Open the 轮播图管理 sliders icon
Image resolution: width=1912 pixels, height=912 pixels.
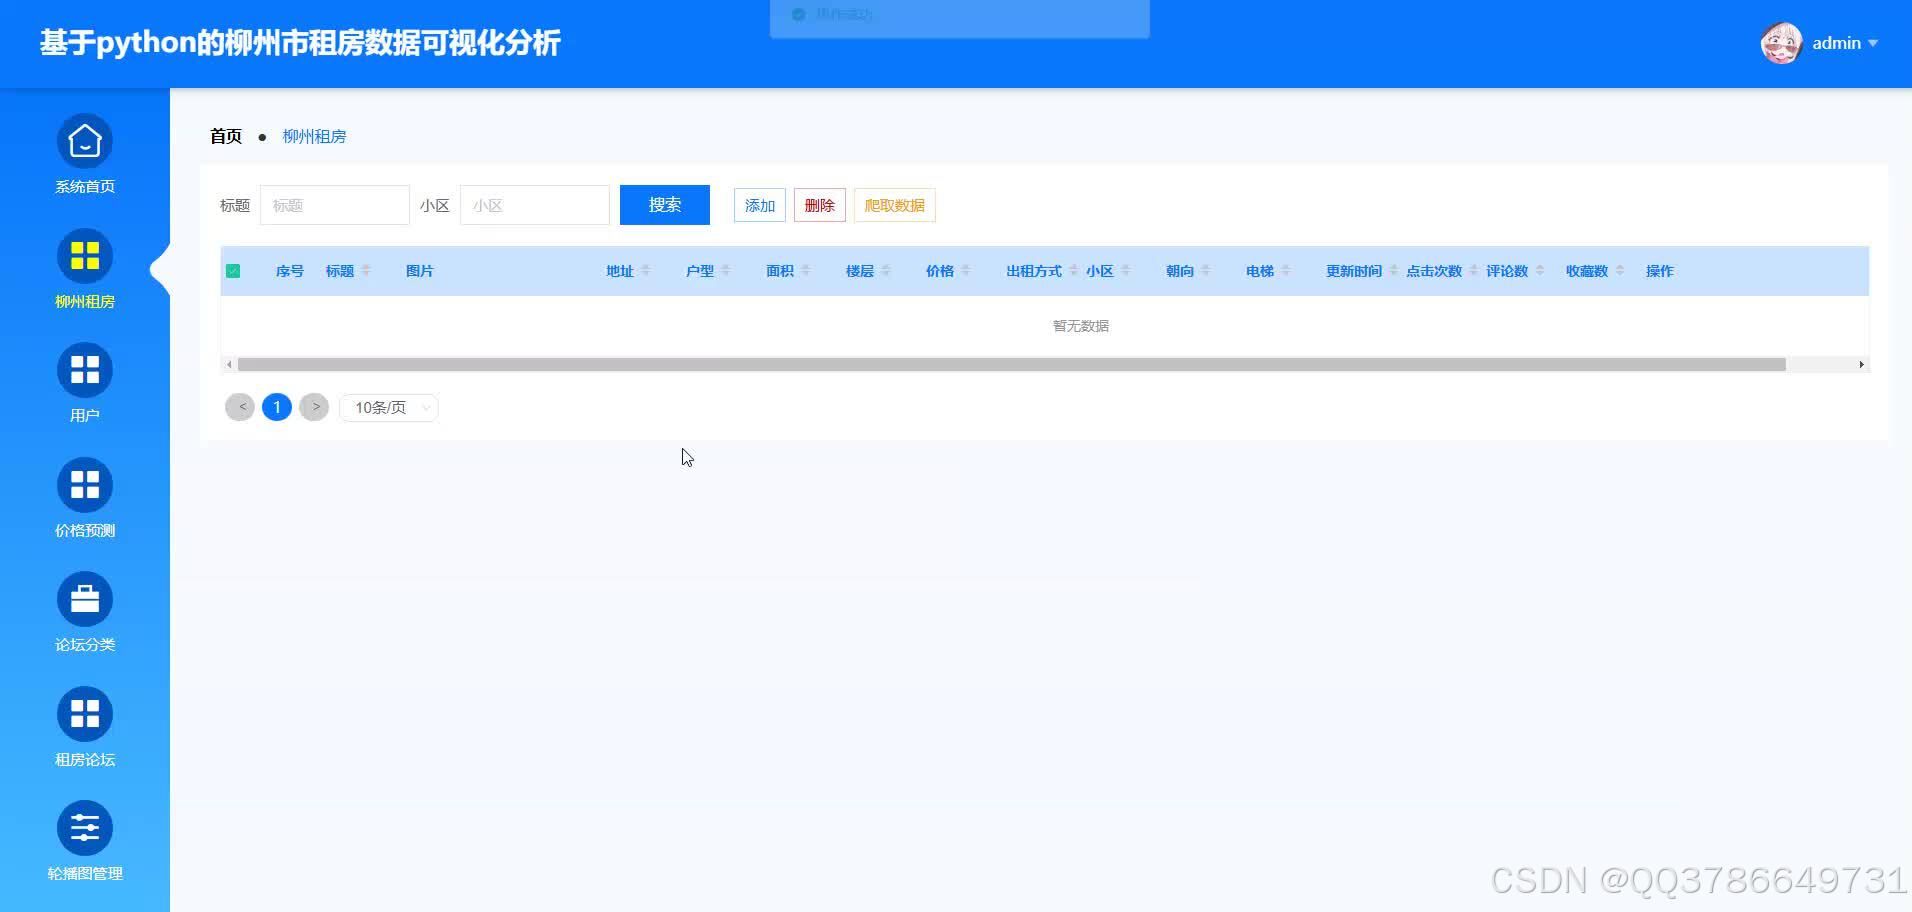pyautogui.click(x=84, y=827)
